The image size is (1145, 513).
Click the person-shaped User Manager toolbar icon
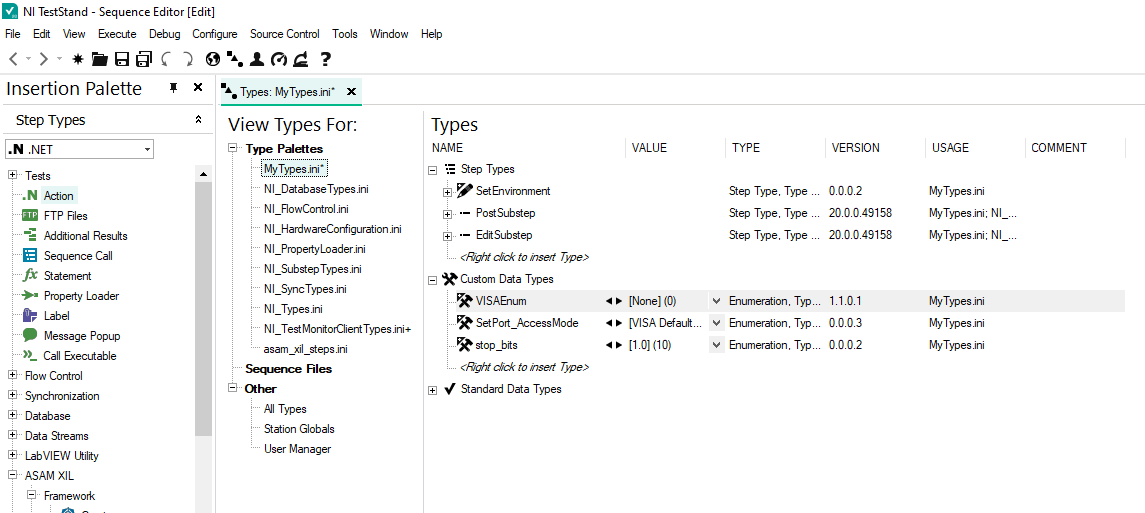coord(257,59)
